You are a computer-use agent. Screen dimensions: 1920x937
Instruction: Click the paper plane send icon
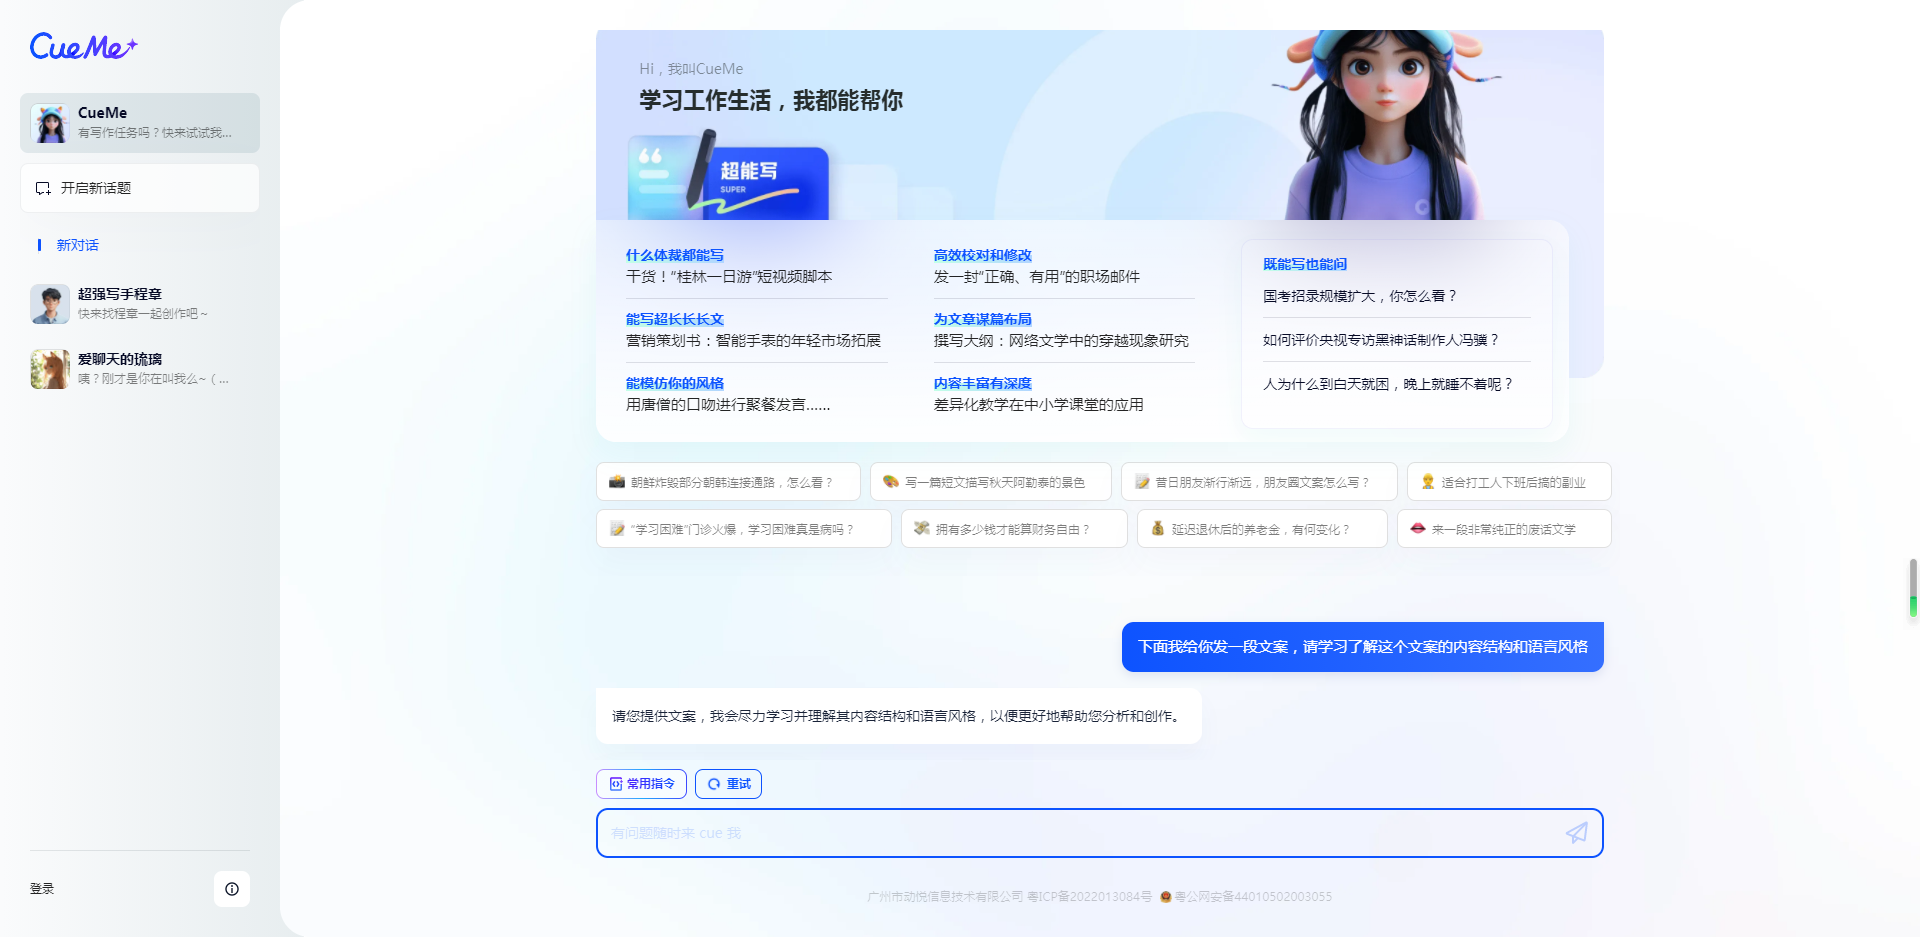click(1578, 832)
